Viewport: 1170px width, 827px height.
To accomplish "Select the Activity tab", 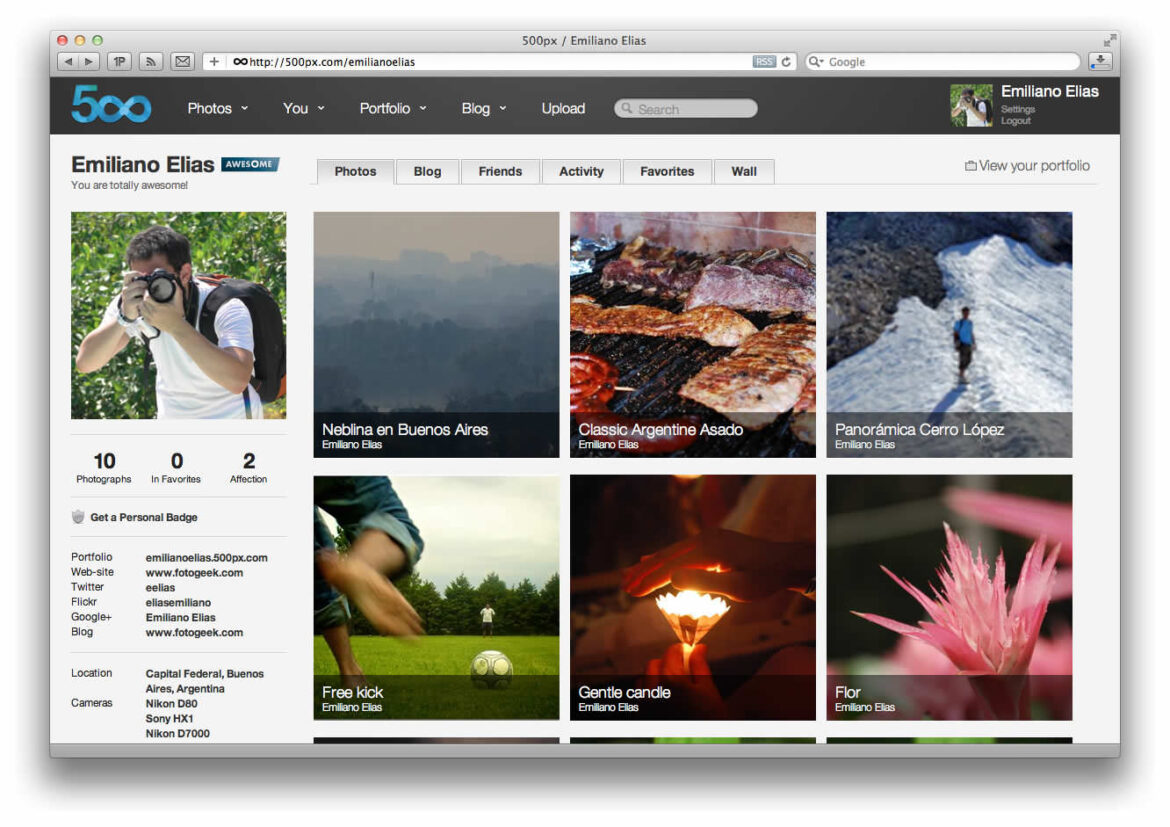I will point(581,171).
